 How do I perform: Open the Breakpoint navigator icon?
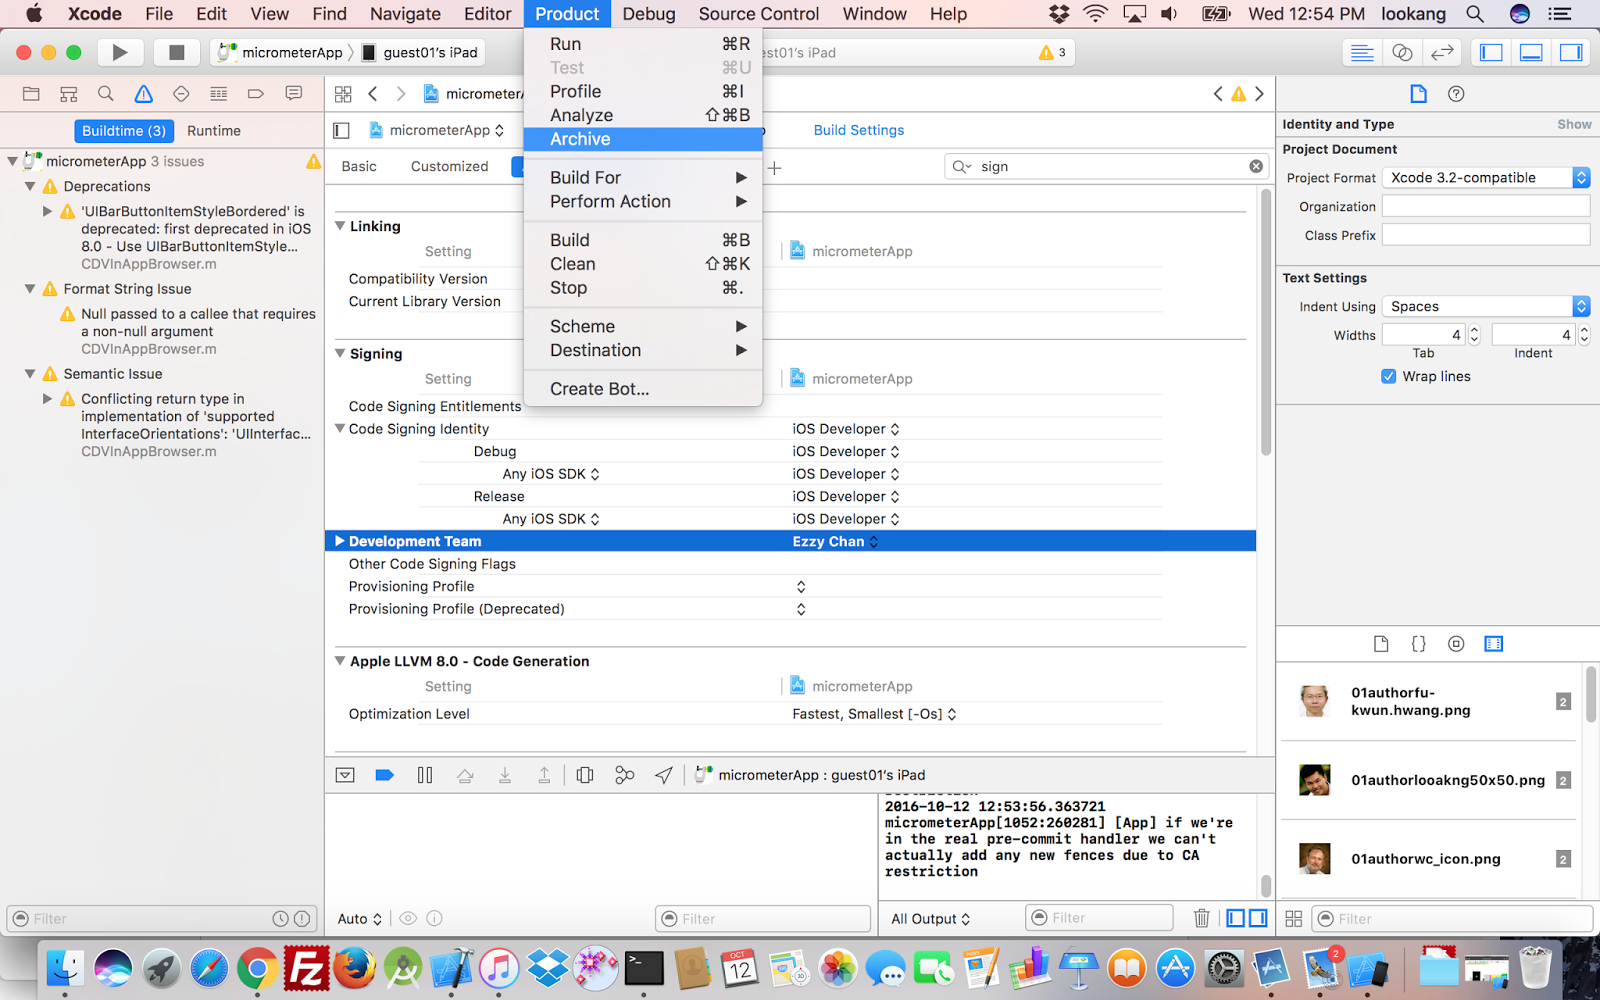coord(256,94)
